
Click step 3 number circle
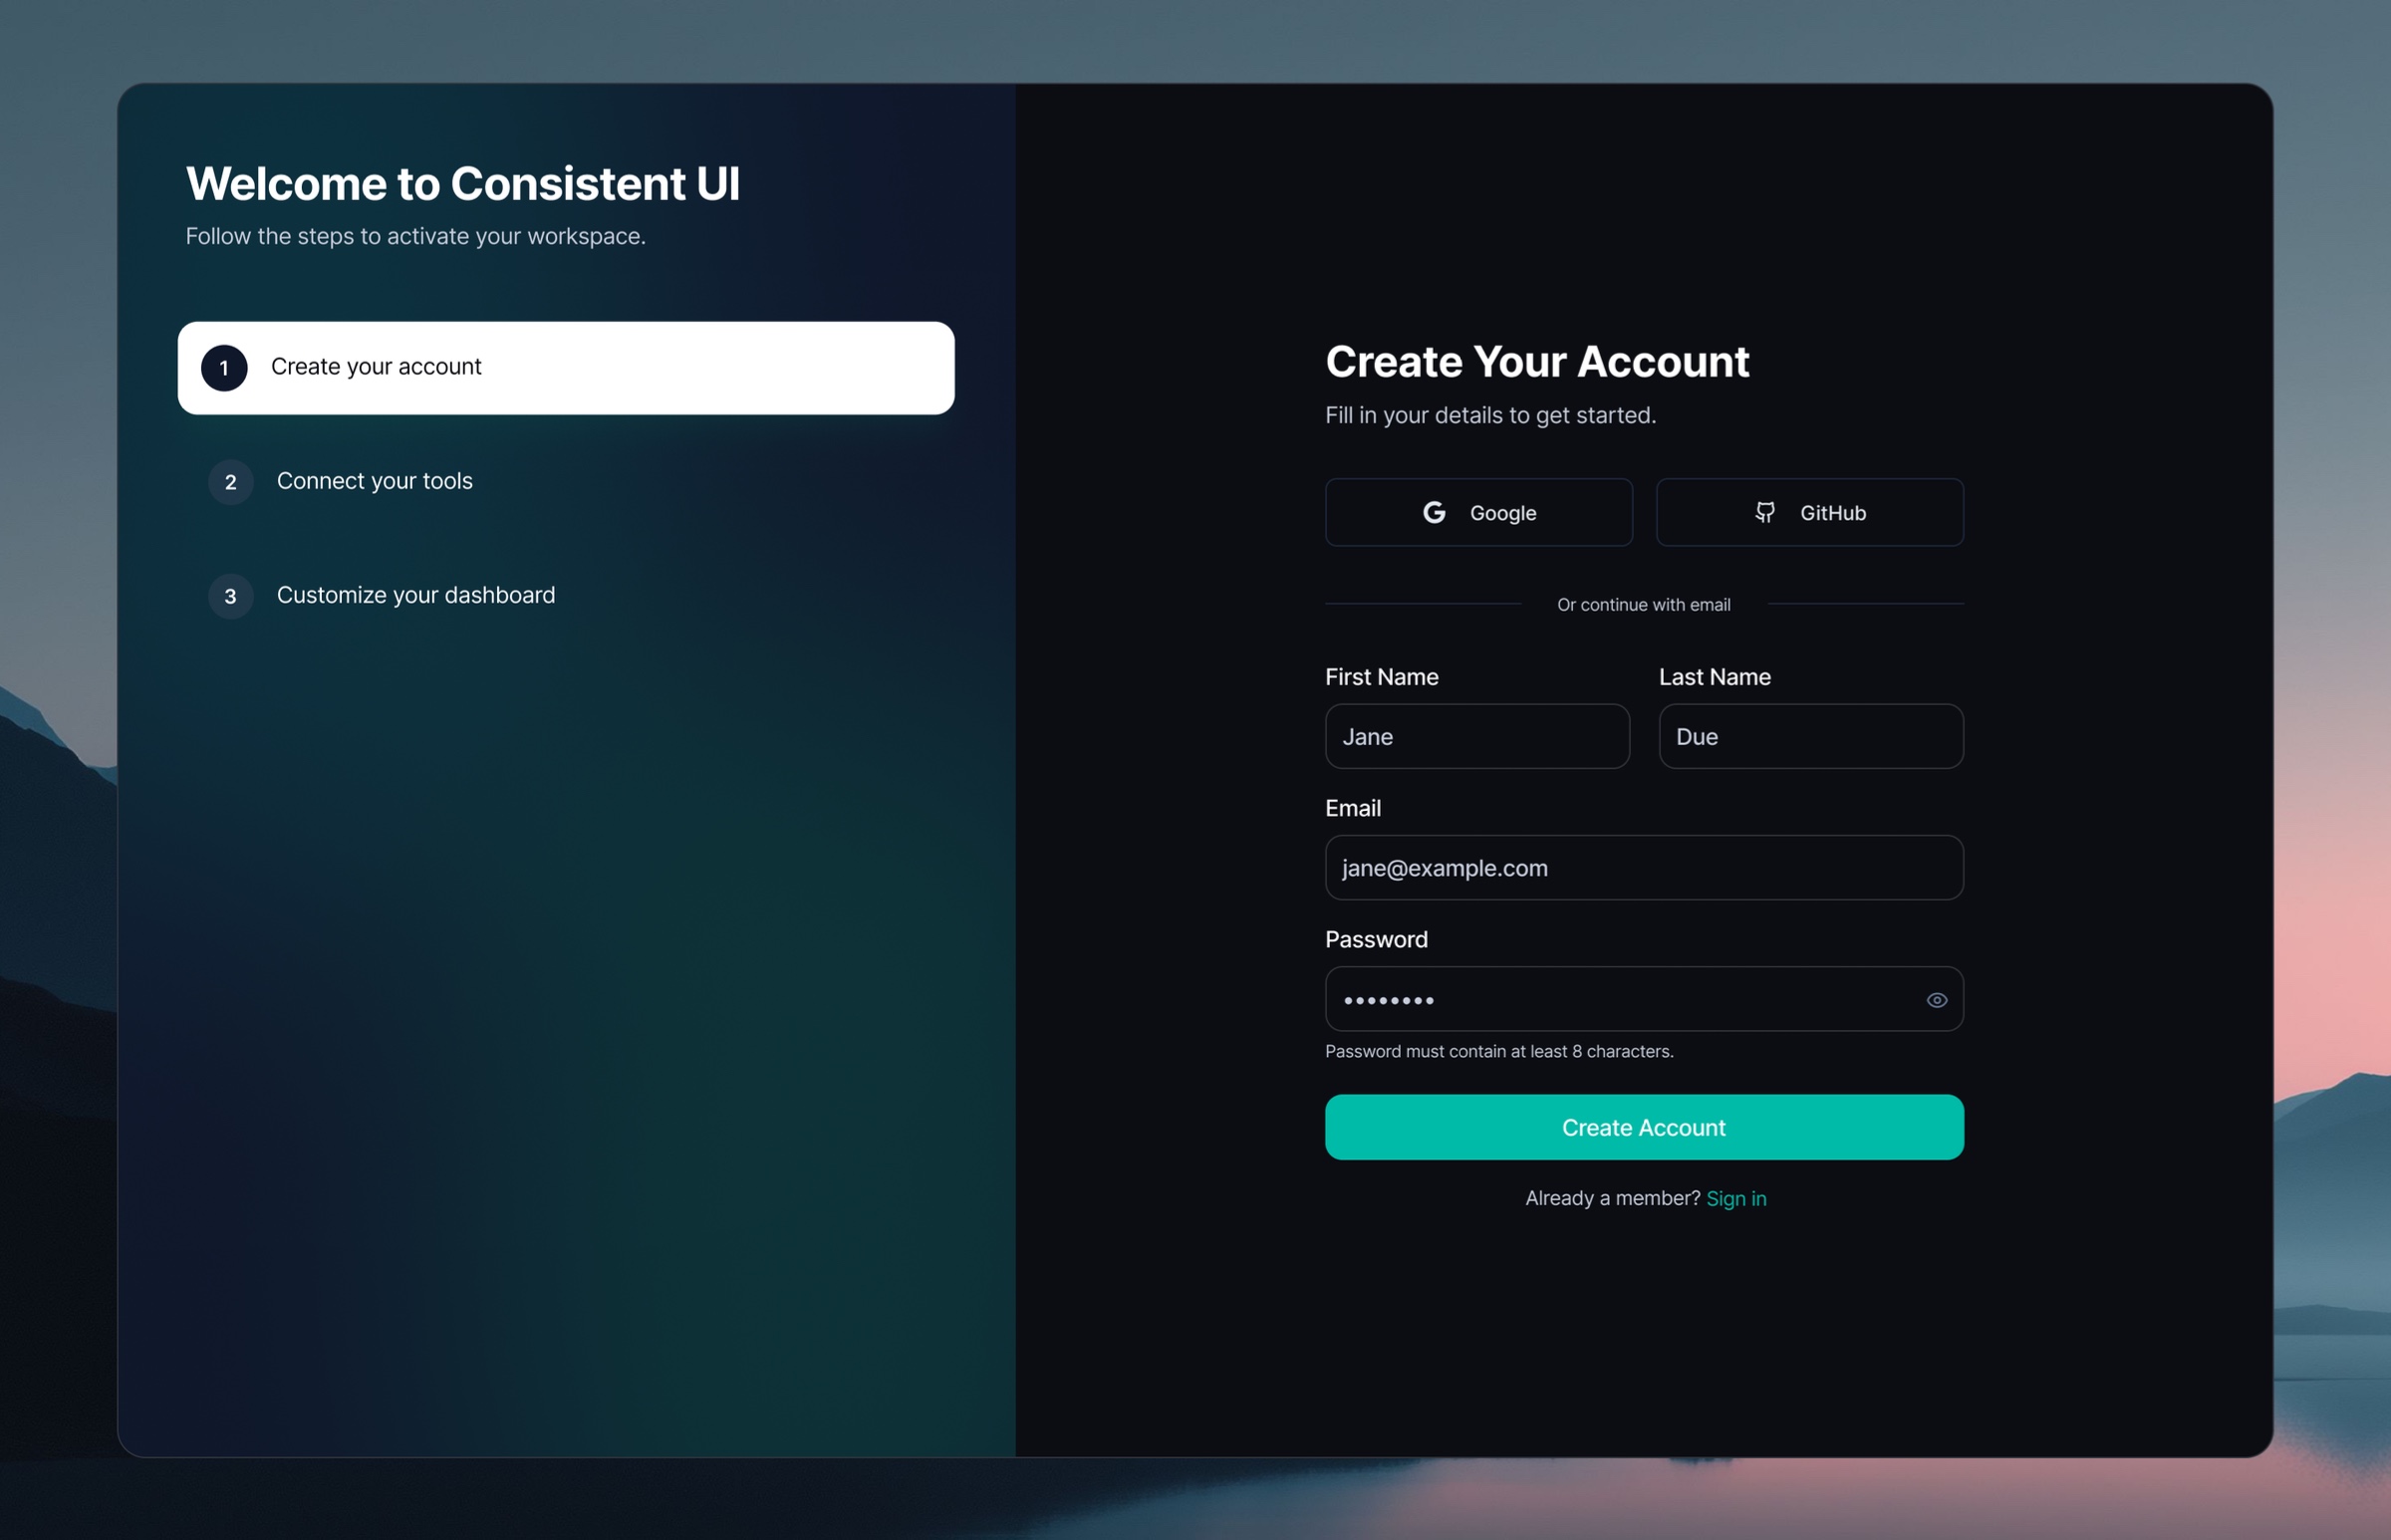[x=231, y=596]
